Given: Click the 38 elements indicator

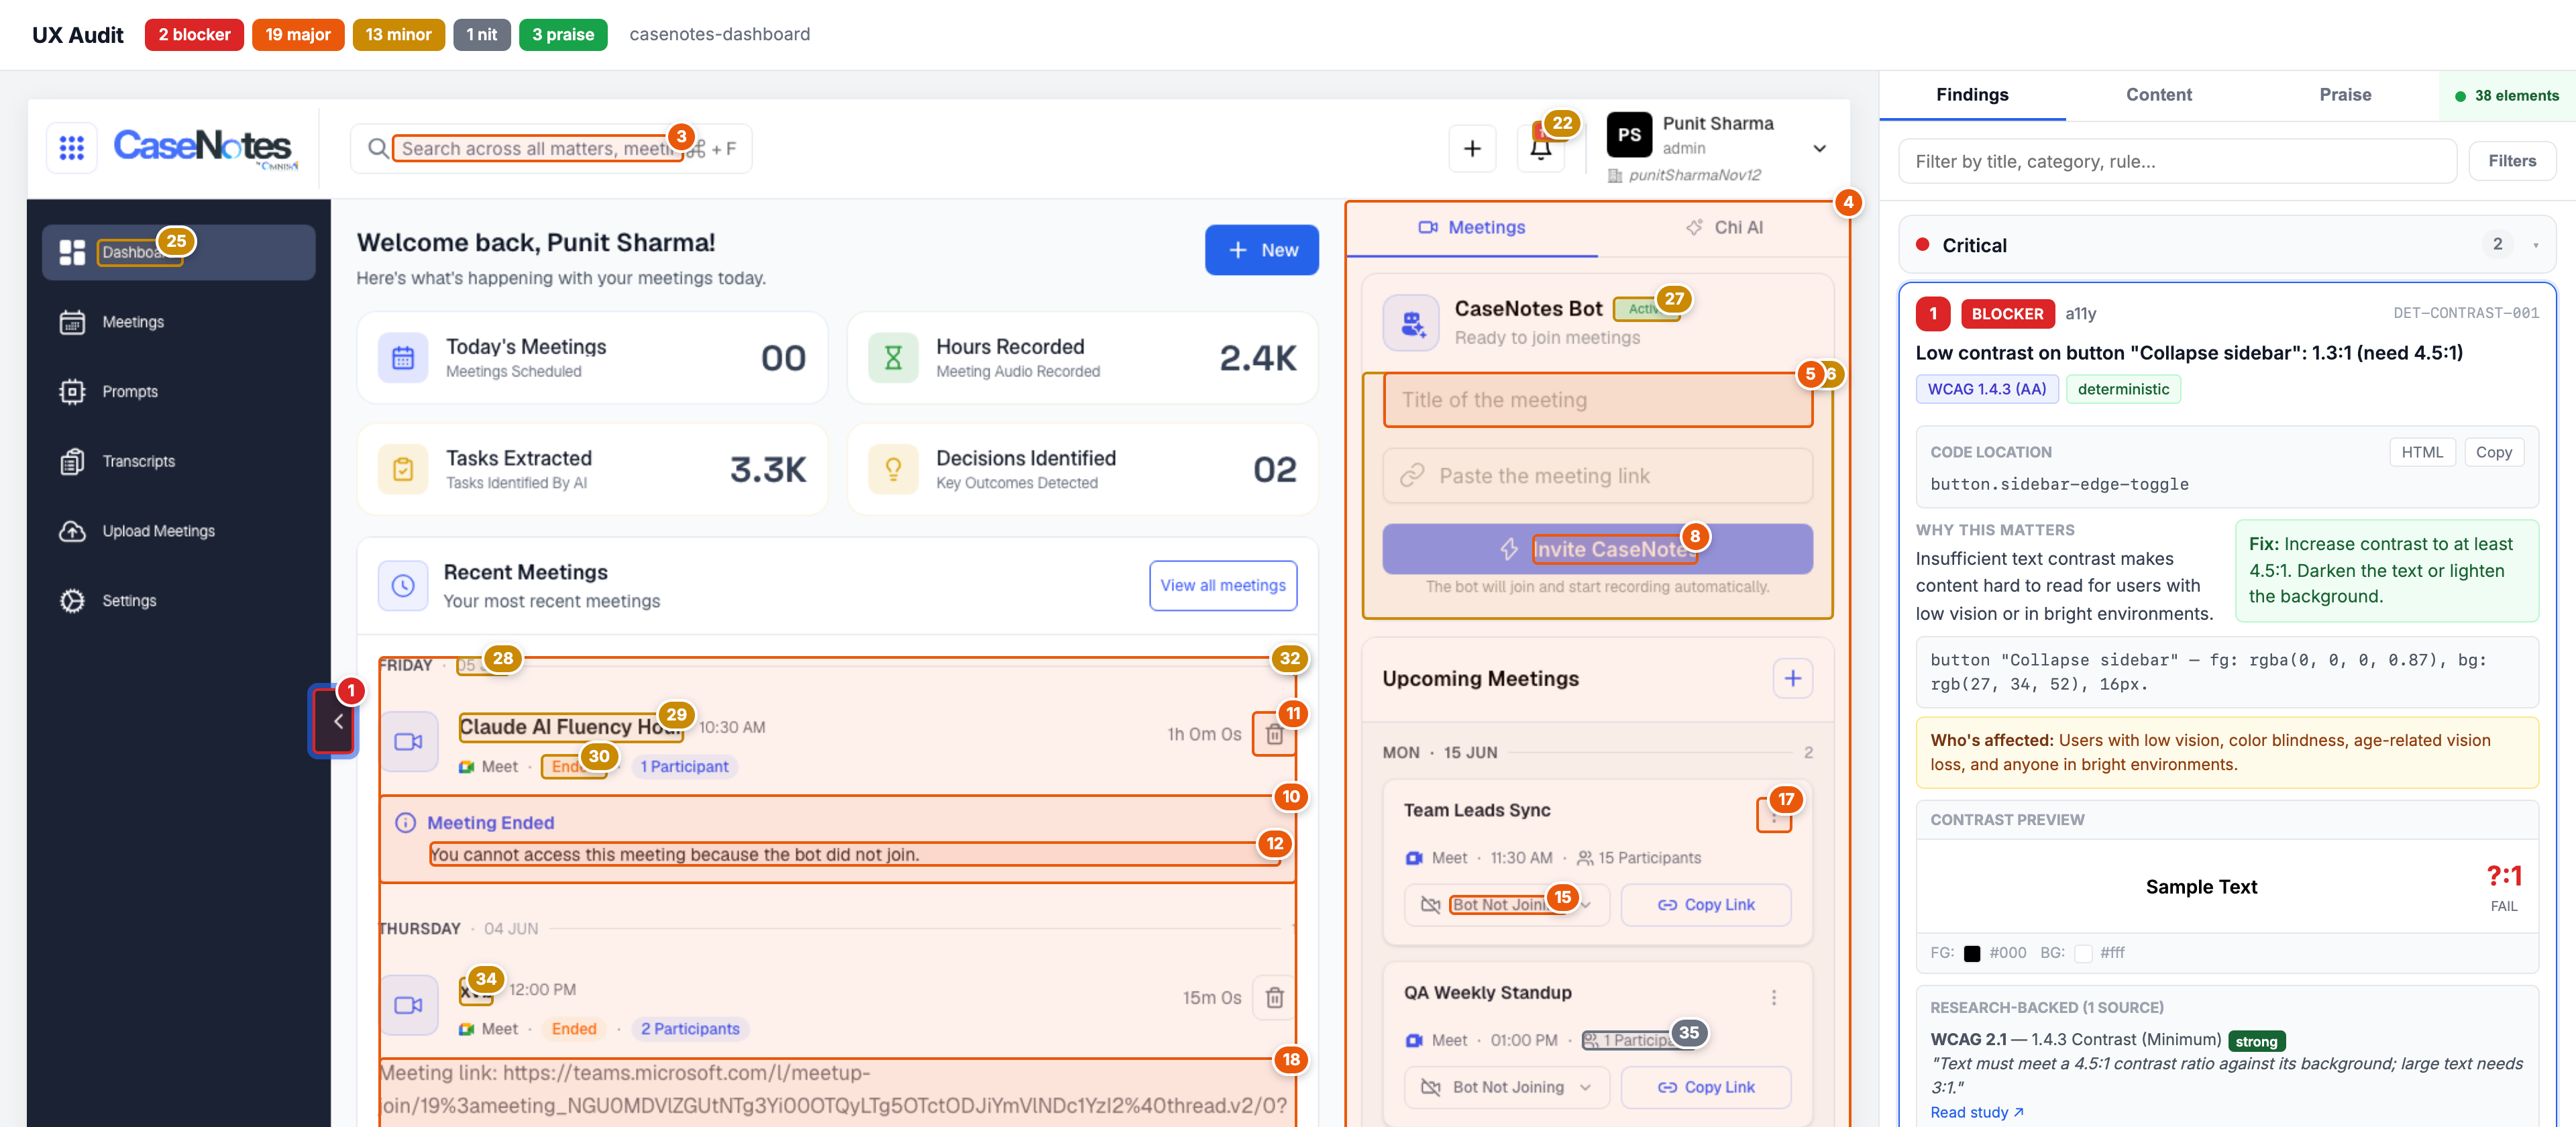Looking at the screenshot, I should [x=2507, y=96].
